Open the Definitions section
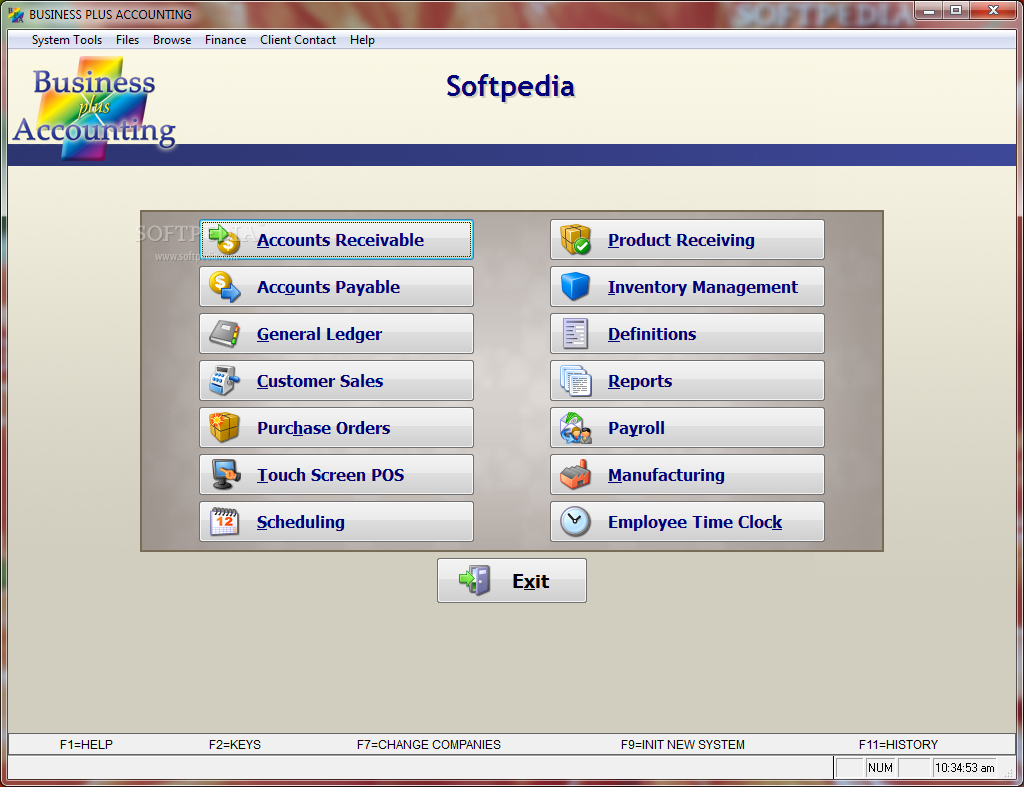The width and height of the screenshot is (1024, 787). pos(687,334)
